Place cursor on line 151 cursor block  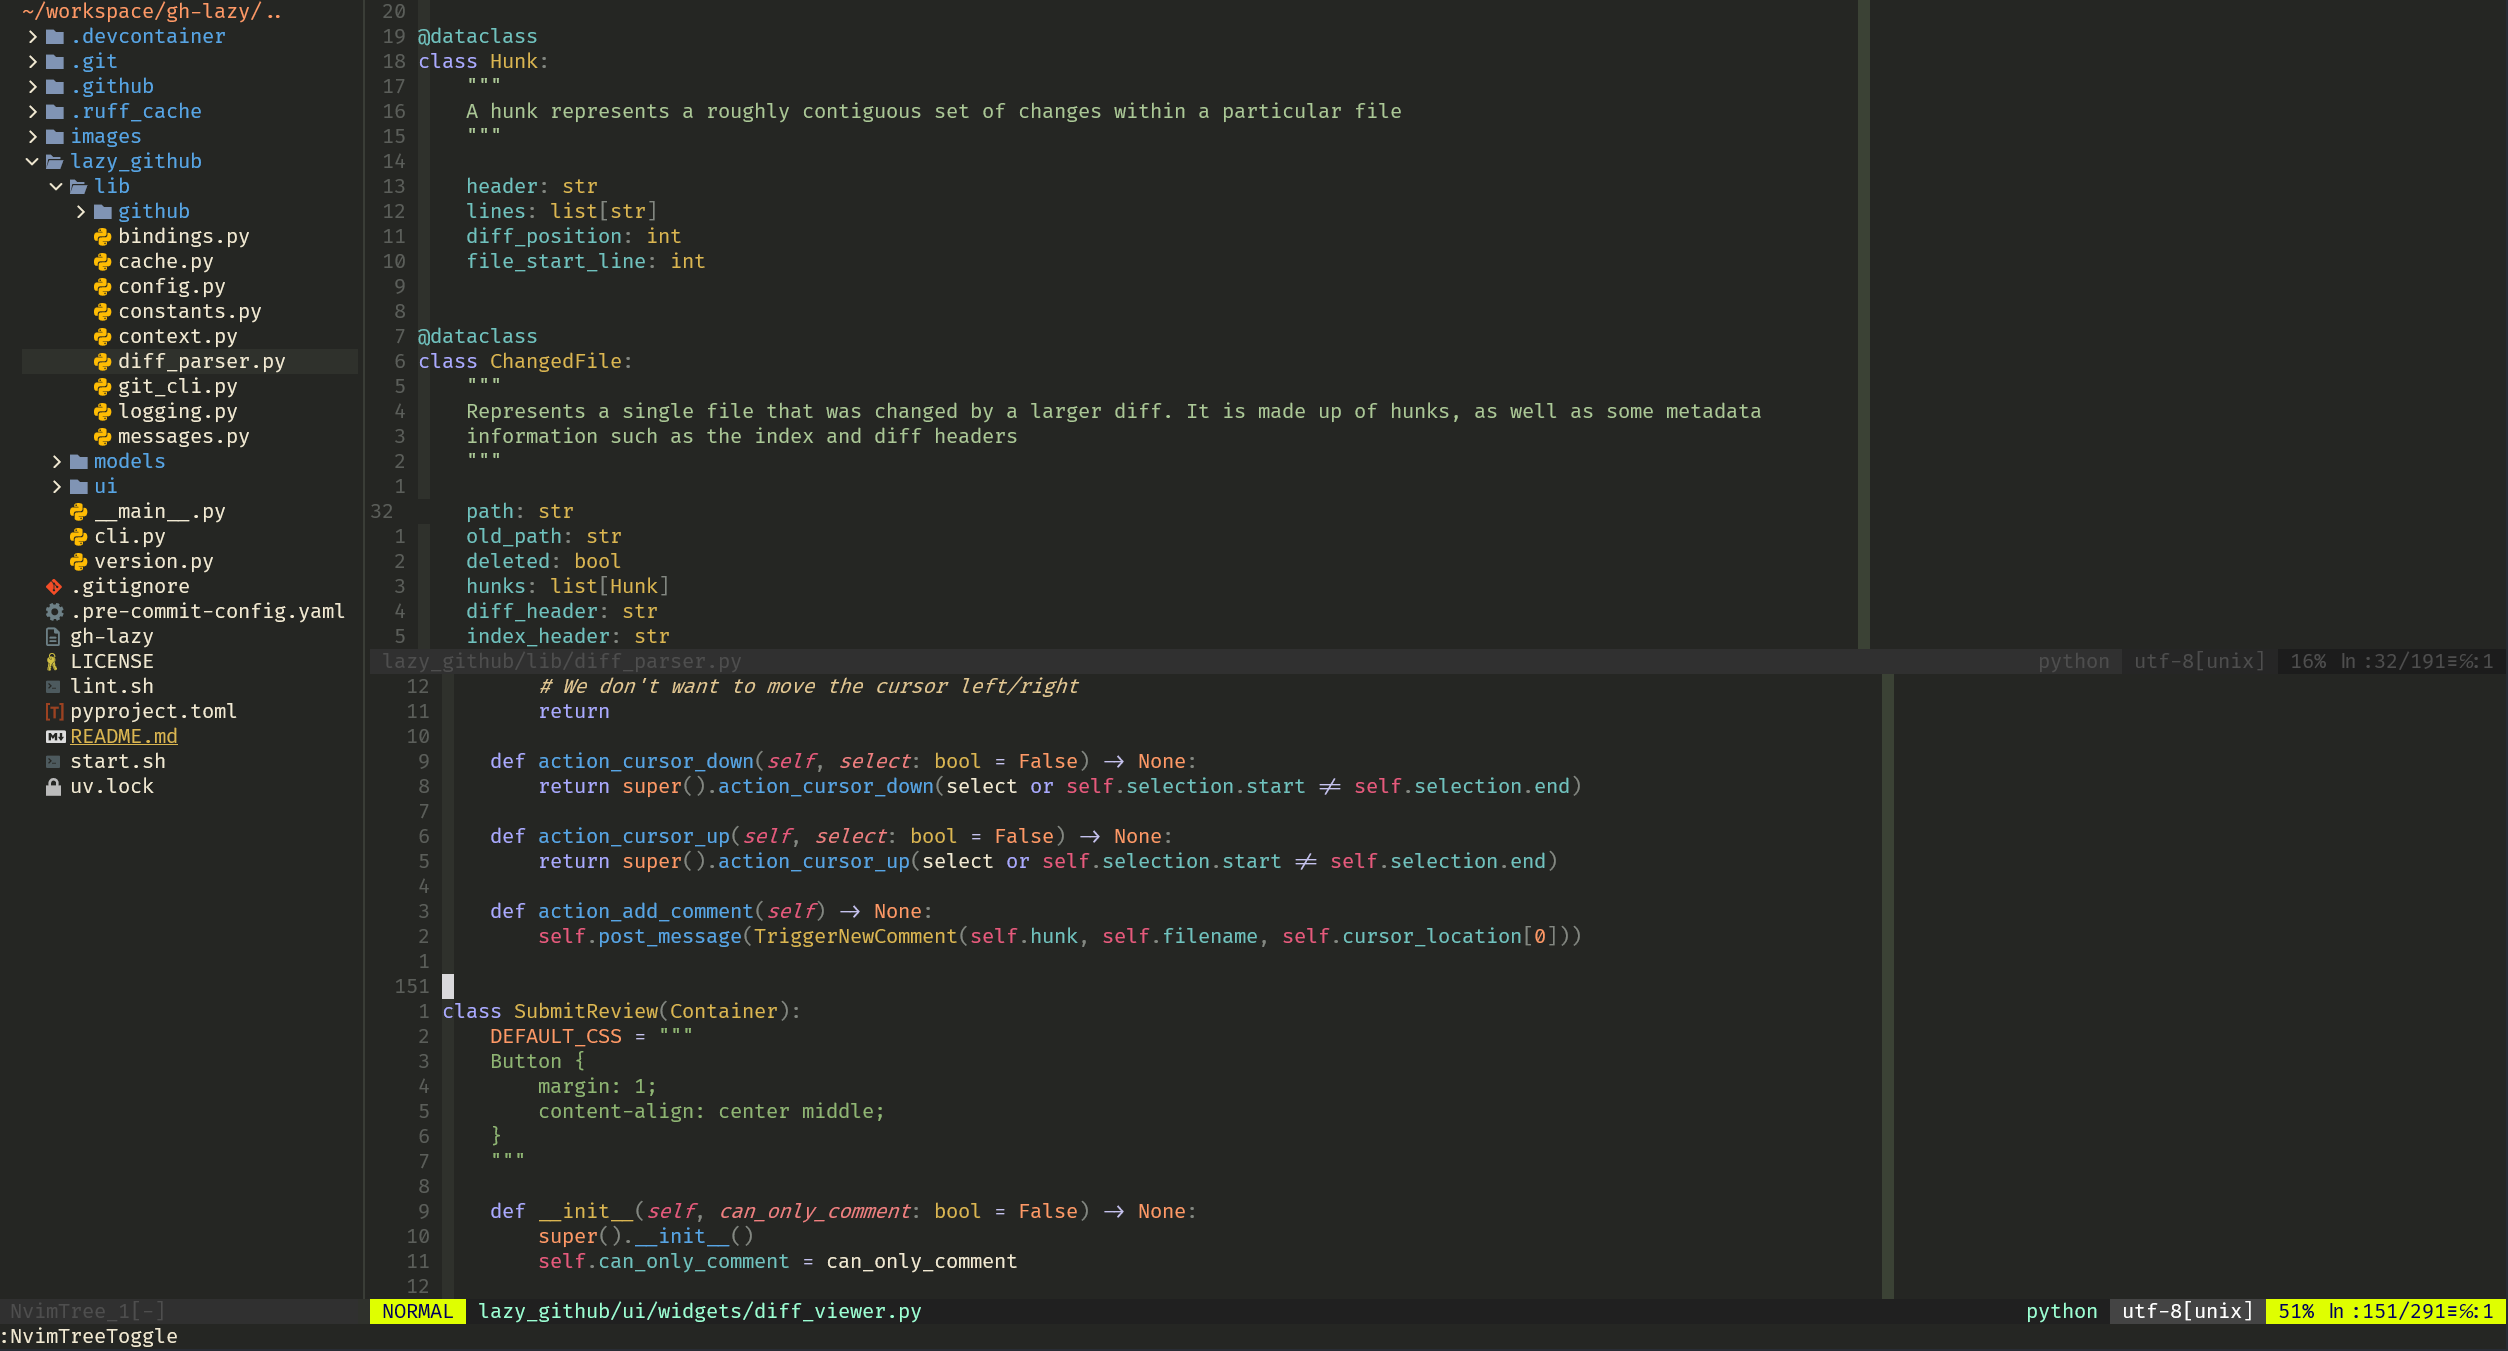448,987
